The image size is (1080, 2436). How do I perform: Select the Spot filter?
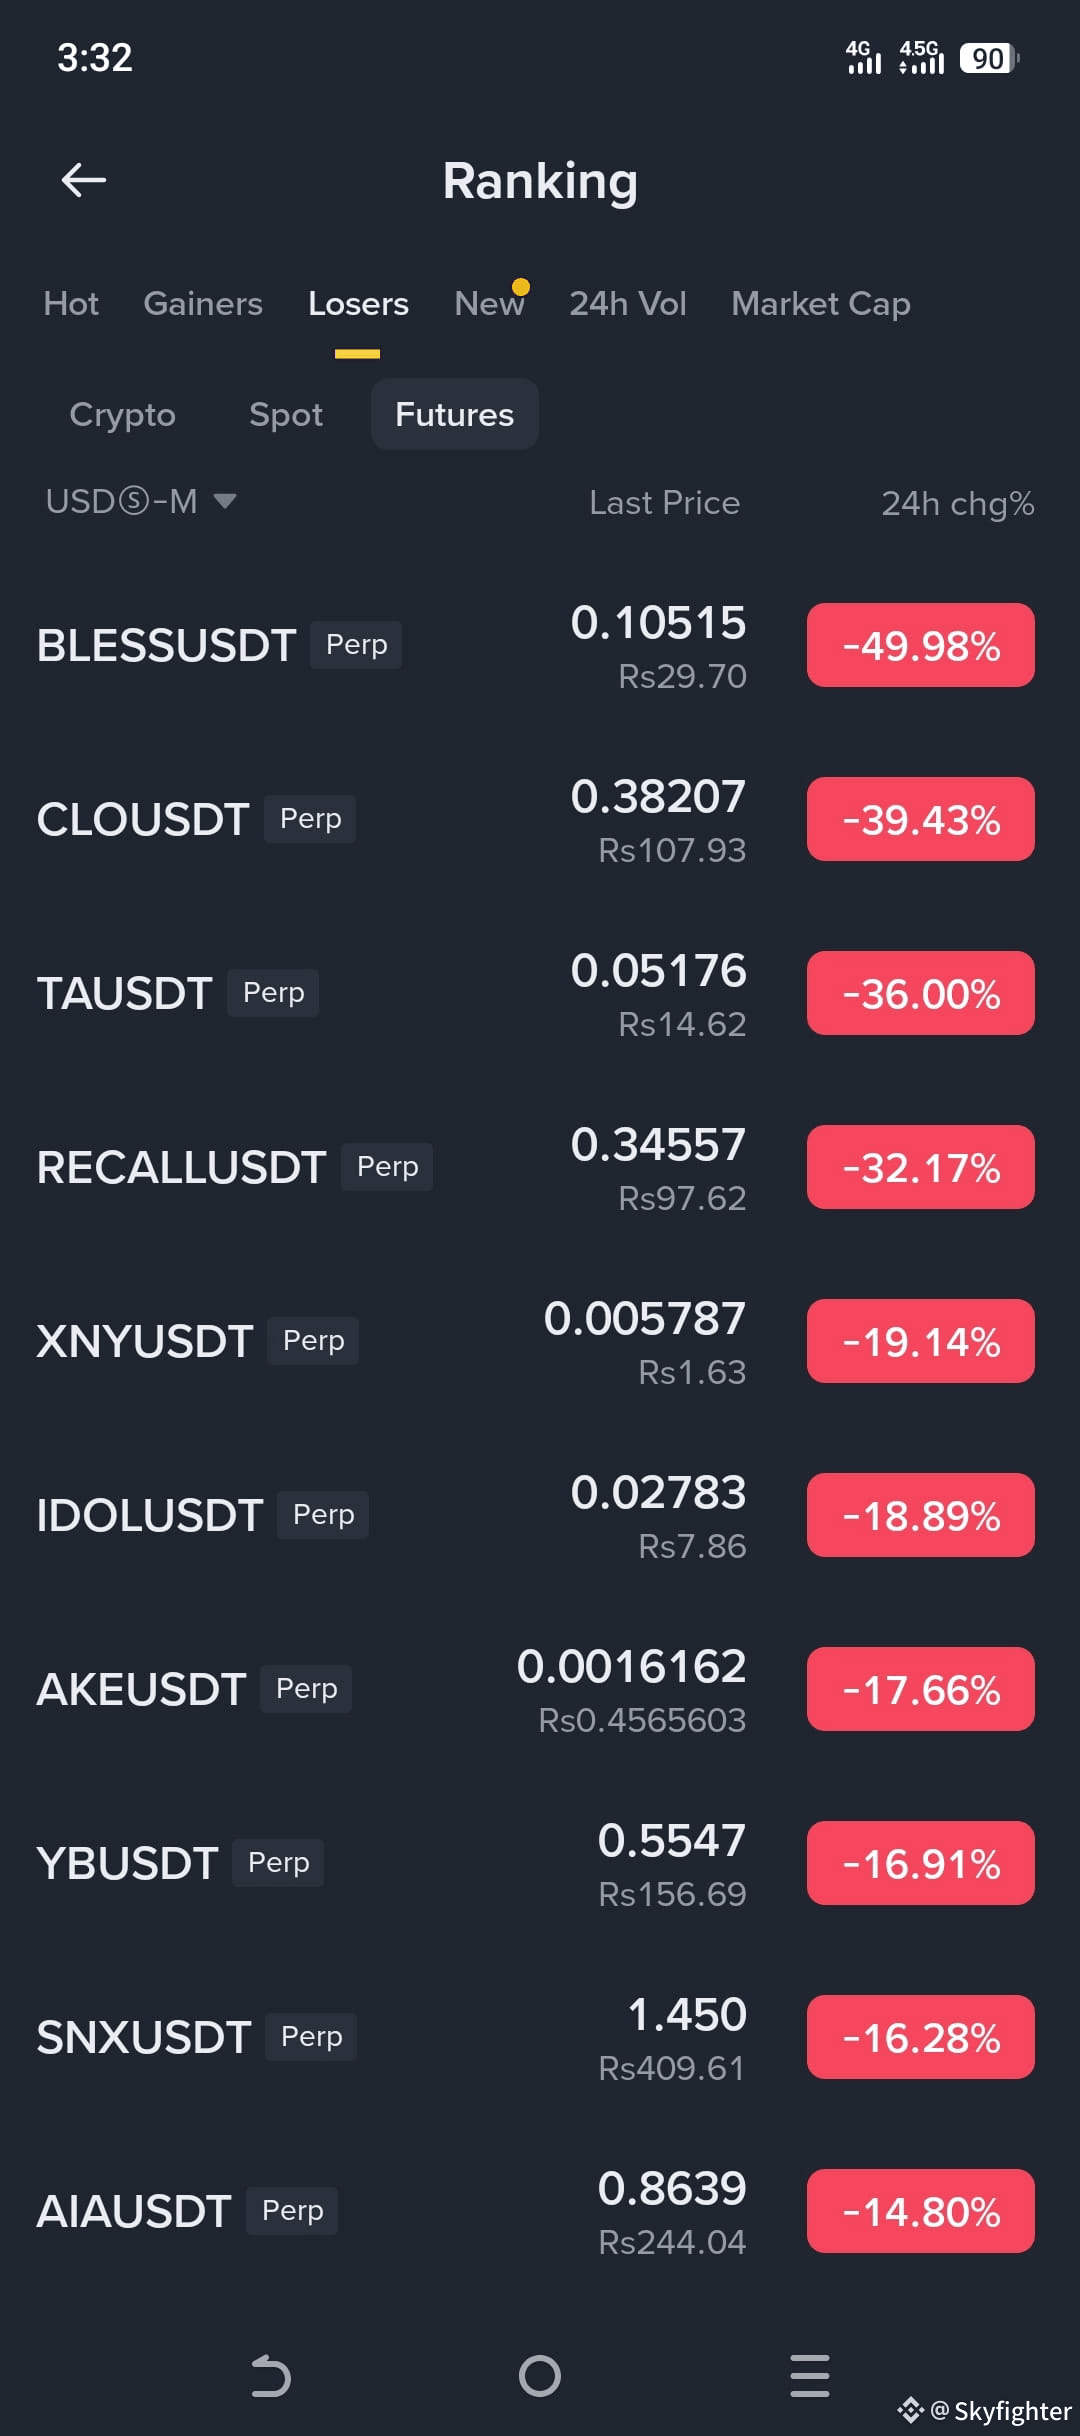(x=286, y=414)
